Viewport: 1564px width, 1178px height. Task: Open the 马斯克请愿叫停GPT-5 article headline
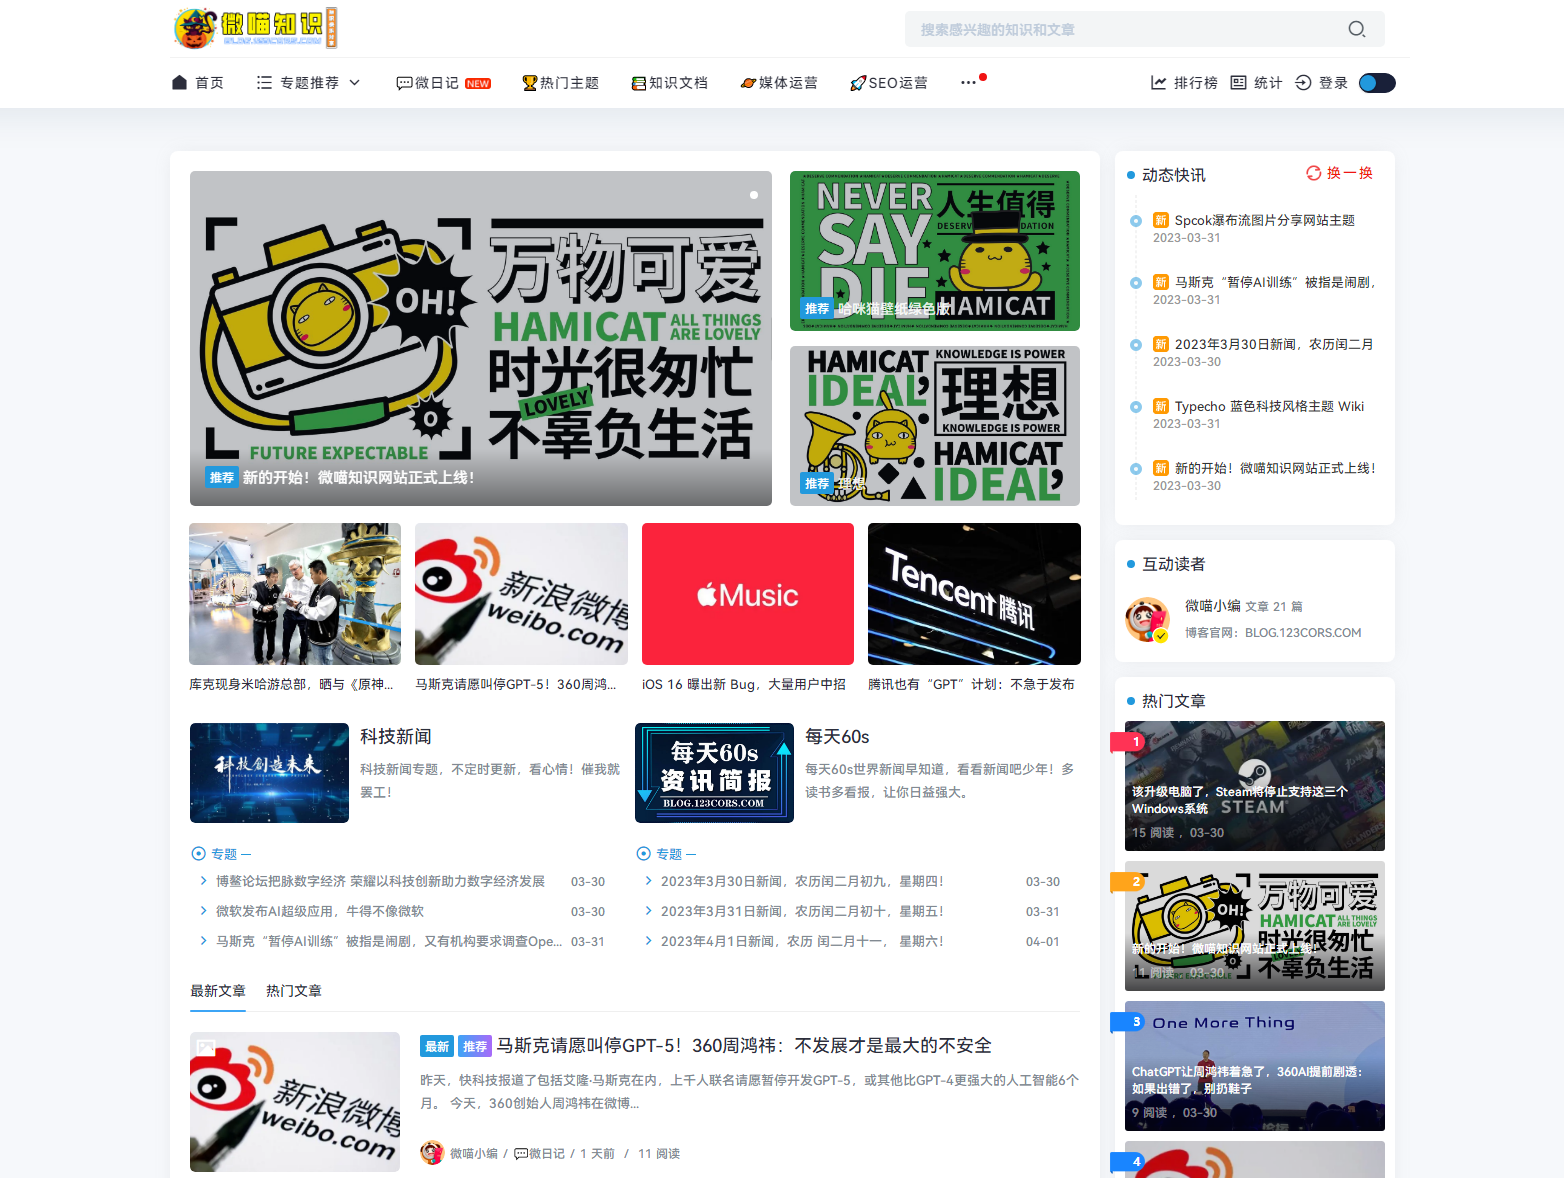click(x=744, y=1046)
